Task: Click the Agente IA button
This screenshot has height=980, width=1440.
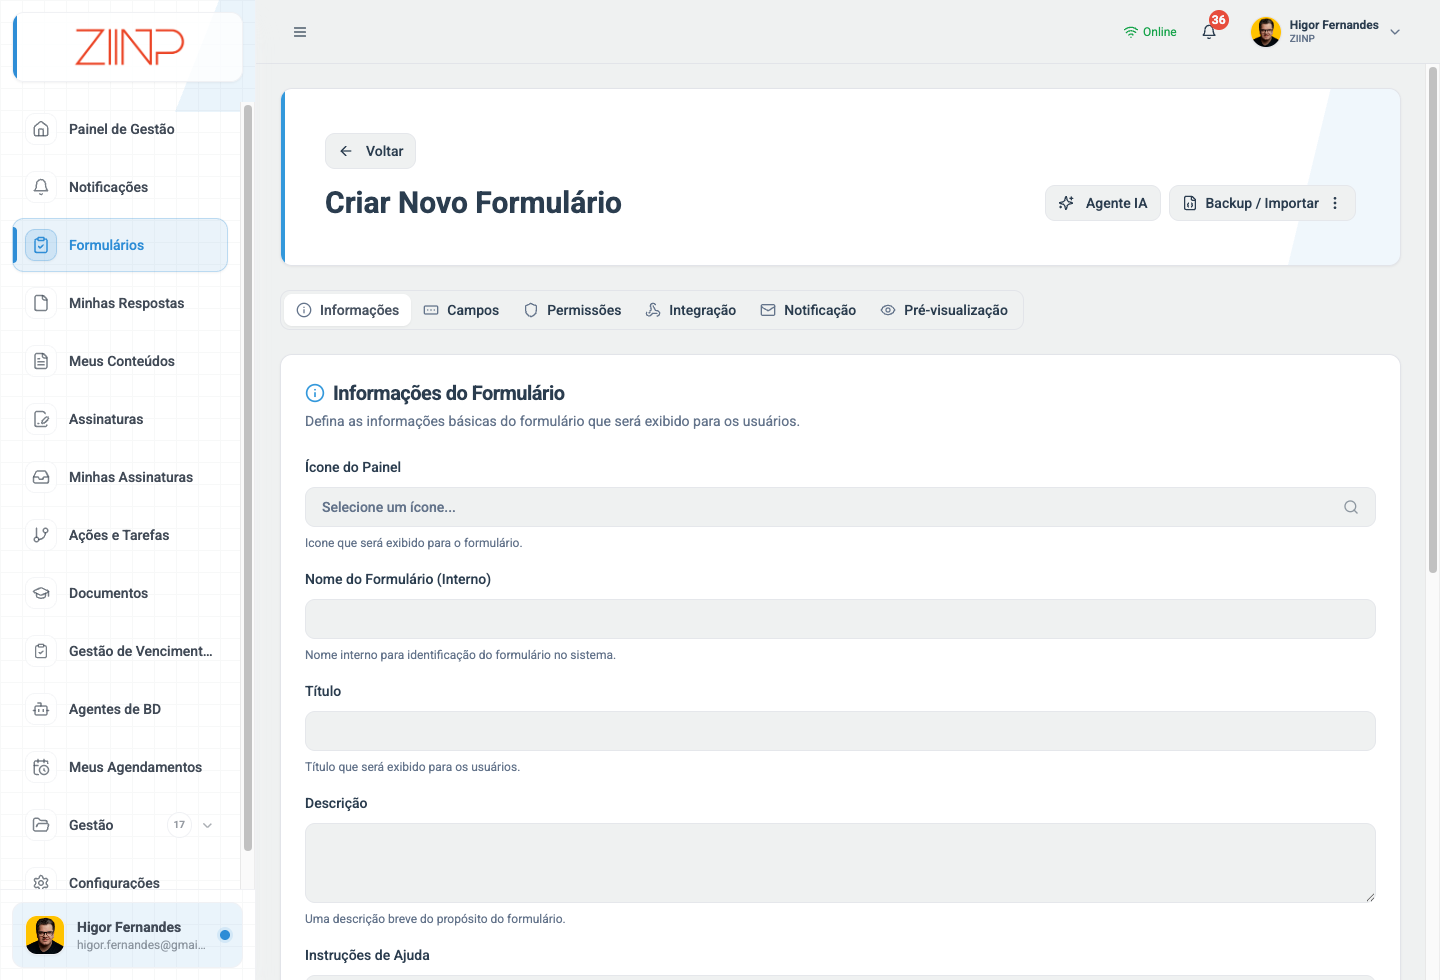Action: (1103, 203)
